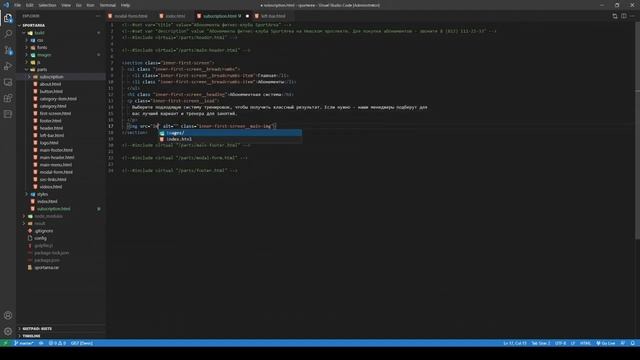This screenshot has width=640, height=360.
Task: Change UTF-8 encoding in status bar
Action: point(560,343)
